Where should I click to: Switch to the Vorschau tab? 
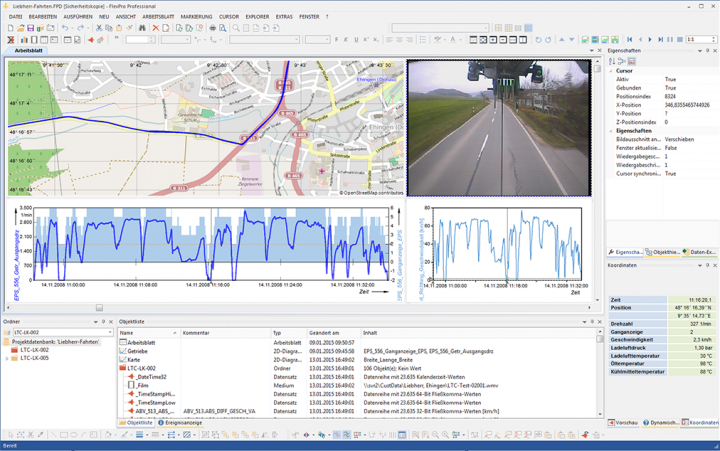pyautogui.click(x=623, y=423)
